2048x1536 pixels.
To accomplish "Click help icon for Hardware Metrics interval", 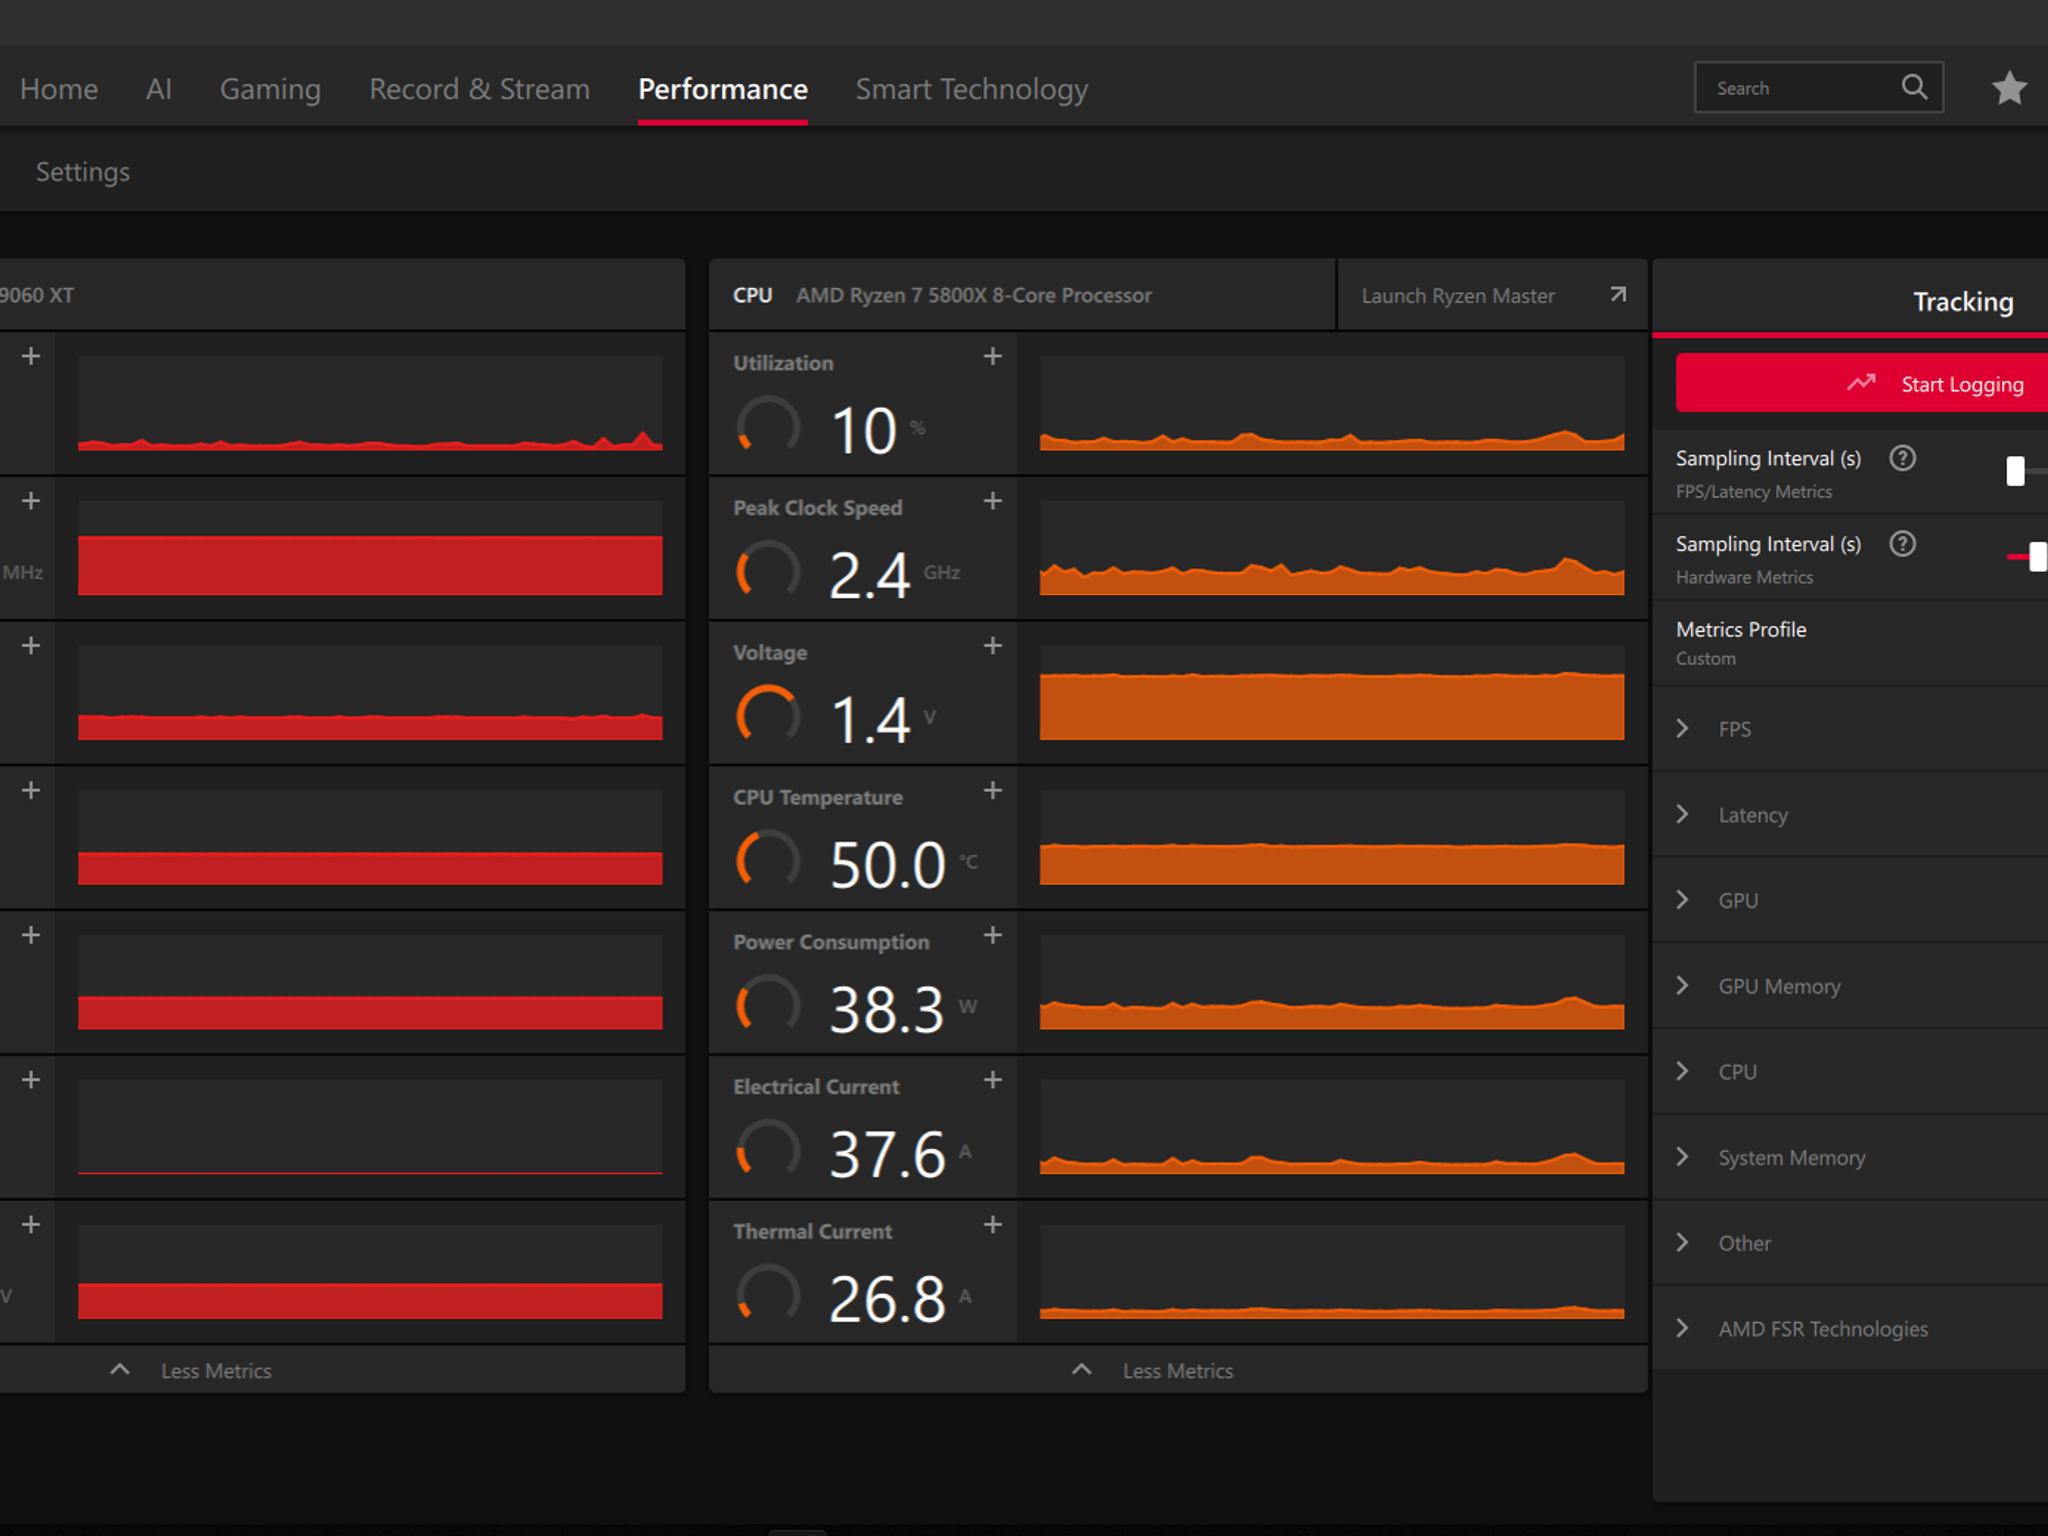I will point(1902,544).
